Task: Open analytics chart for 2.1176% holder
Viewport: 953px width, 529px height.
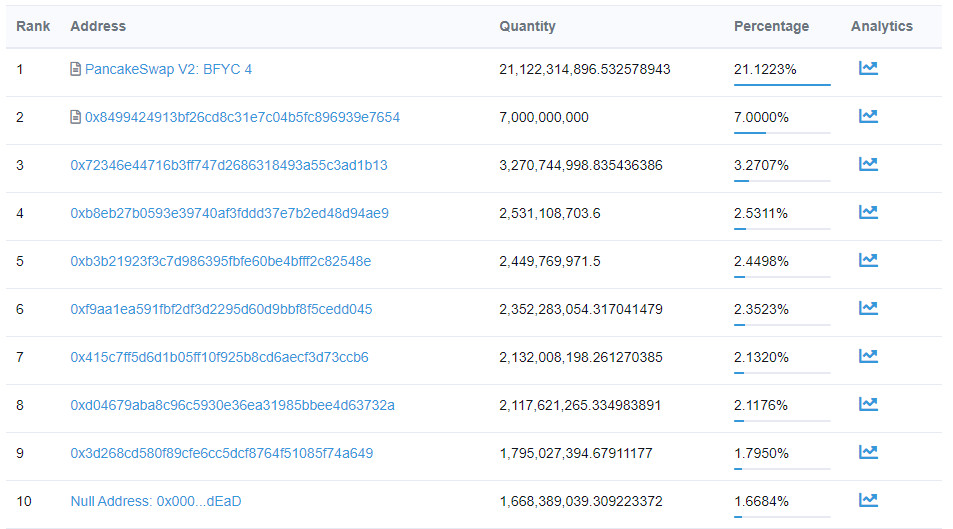Action: click(x=868, y=404)
